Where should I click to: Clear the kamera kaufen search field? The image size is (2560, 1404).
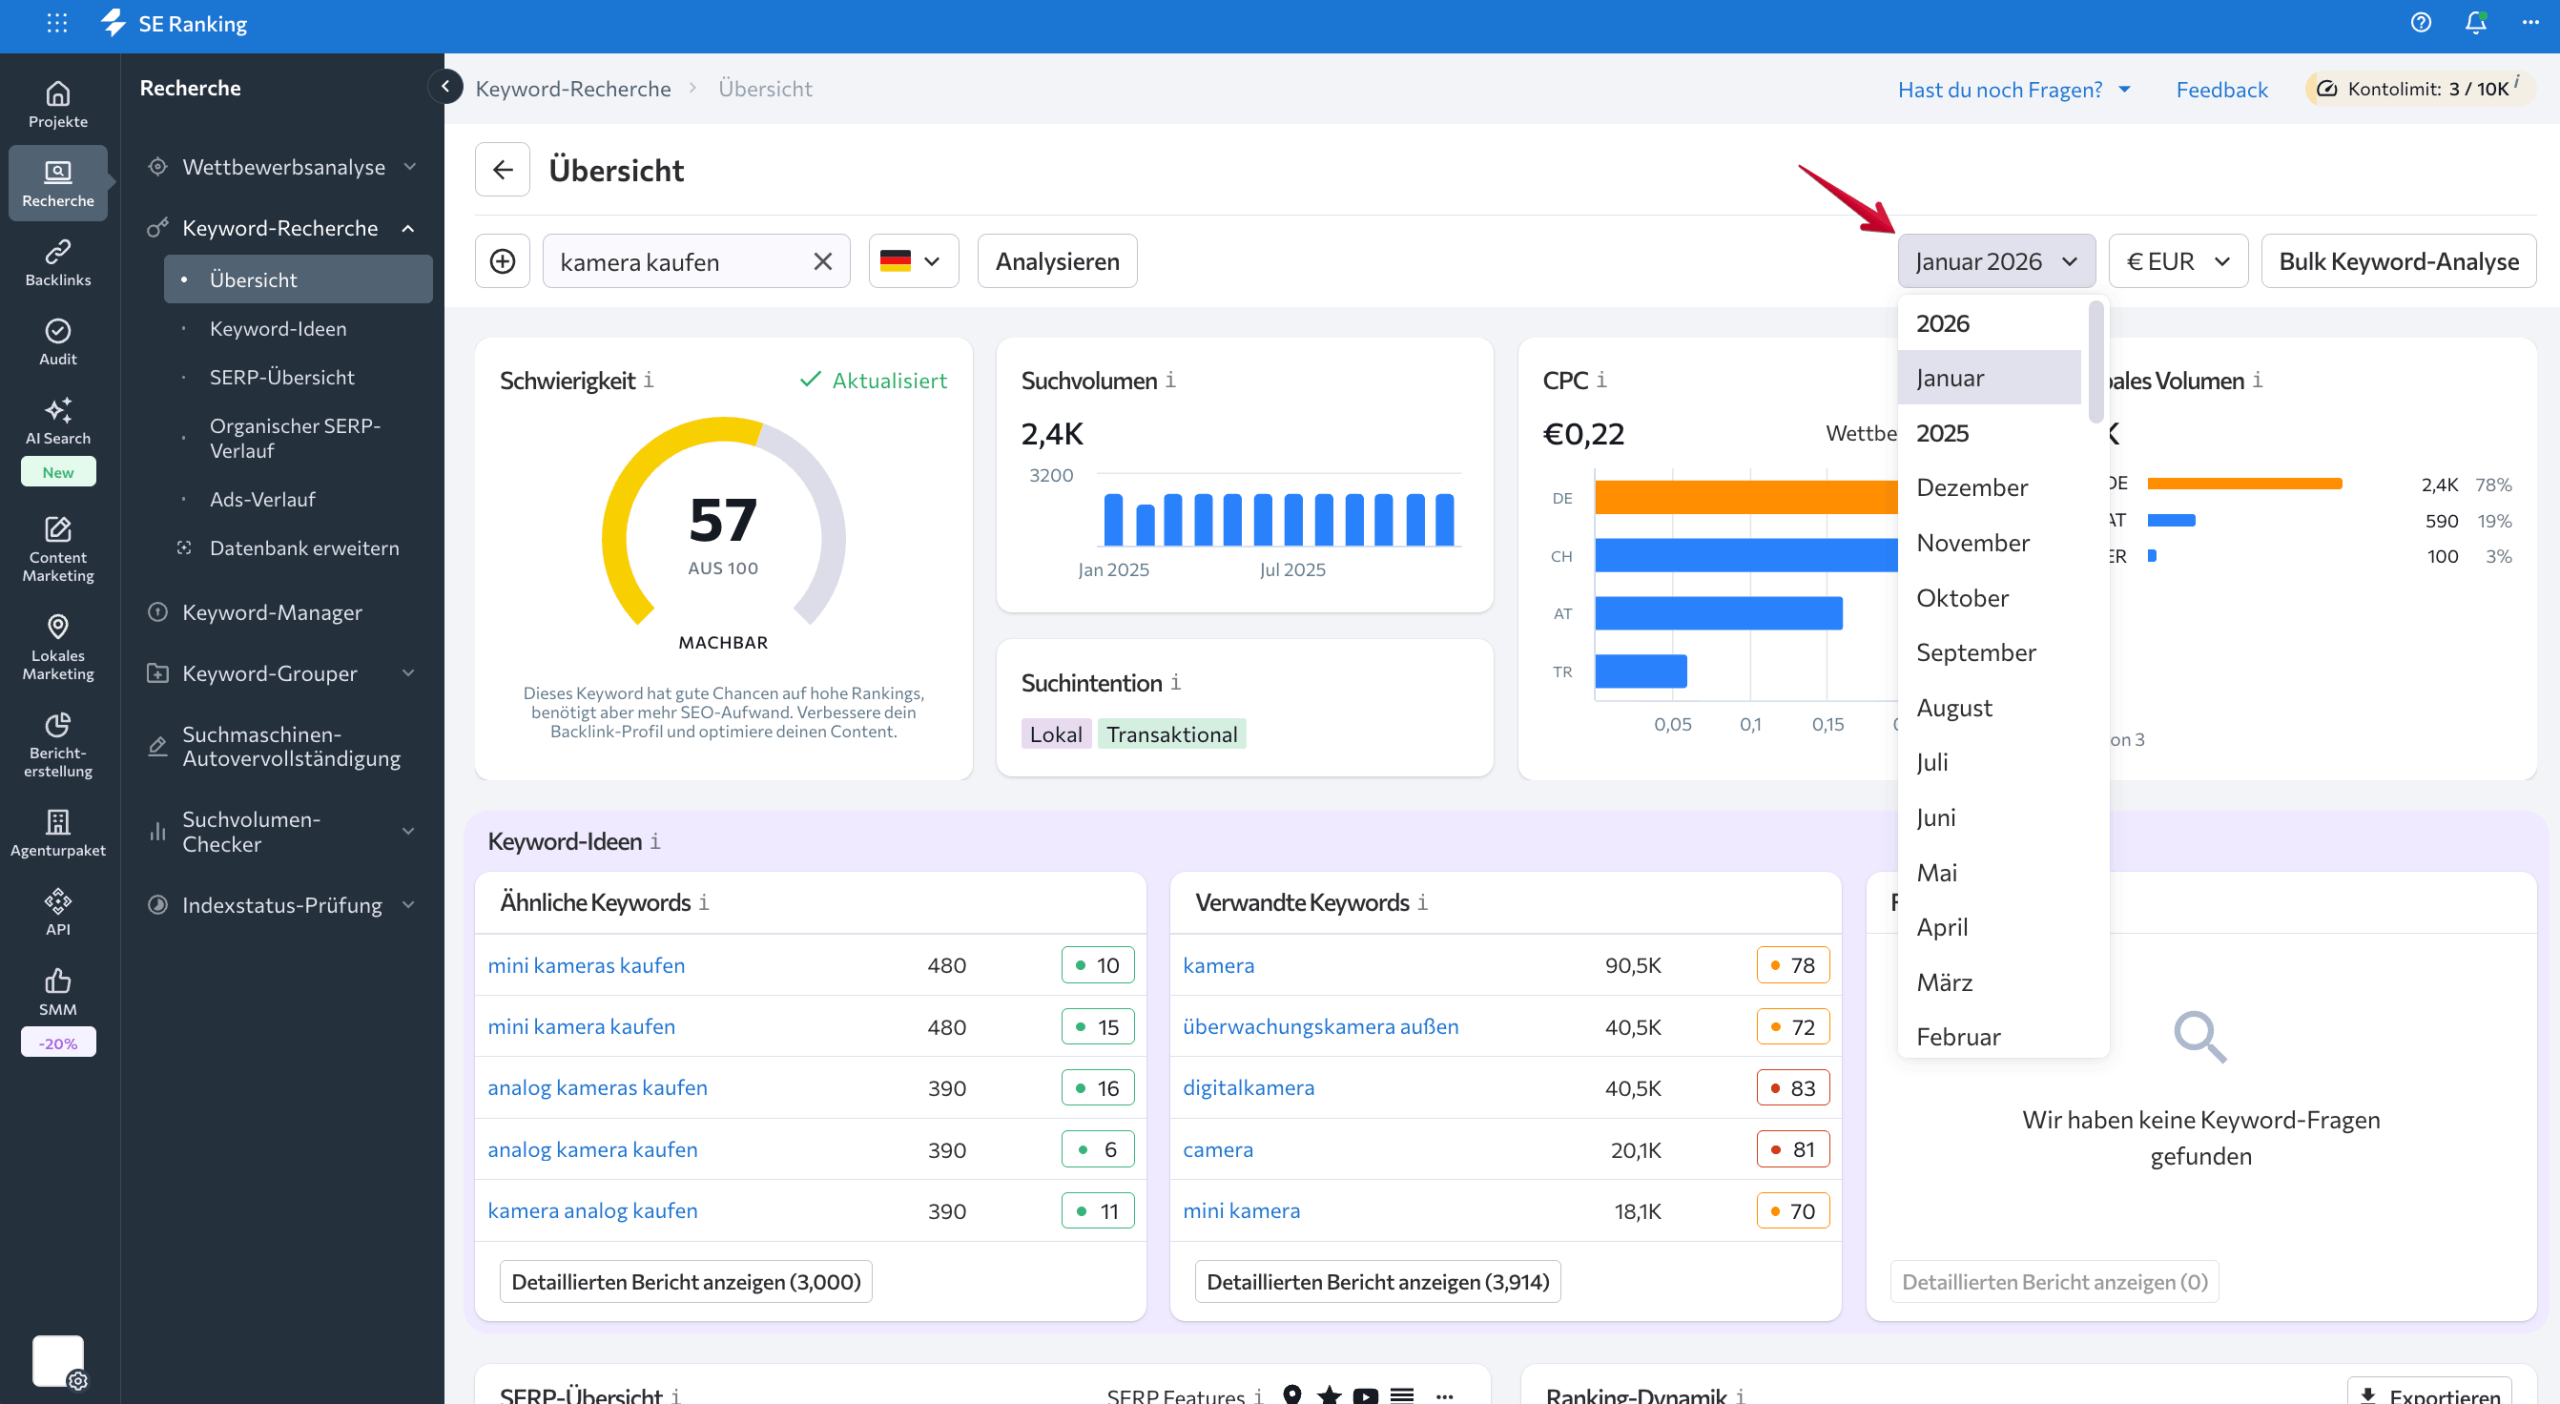(x=823, y=261)
